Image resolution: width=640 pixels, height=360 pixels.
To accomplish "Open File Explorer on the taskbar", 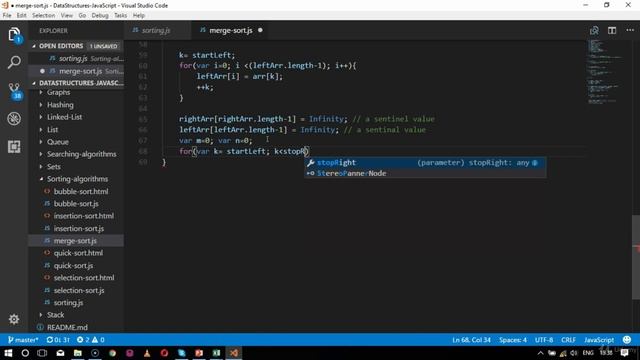I will 78,353.
